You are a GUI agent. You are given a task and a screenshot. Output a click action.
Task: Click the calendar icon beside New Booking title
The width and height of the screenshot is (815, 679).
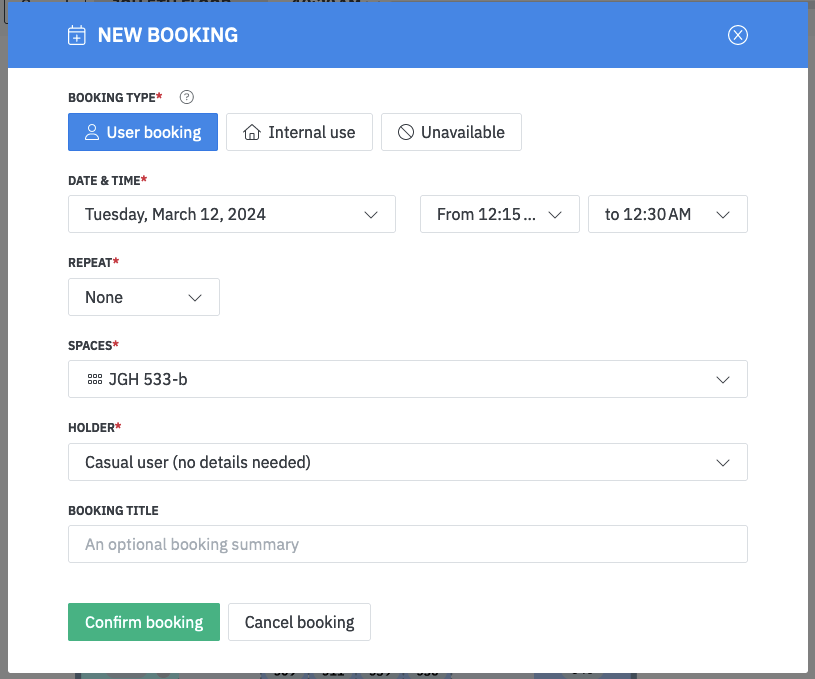pyautogui.click(x=76, y=36)
